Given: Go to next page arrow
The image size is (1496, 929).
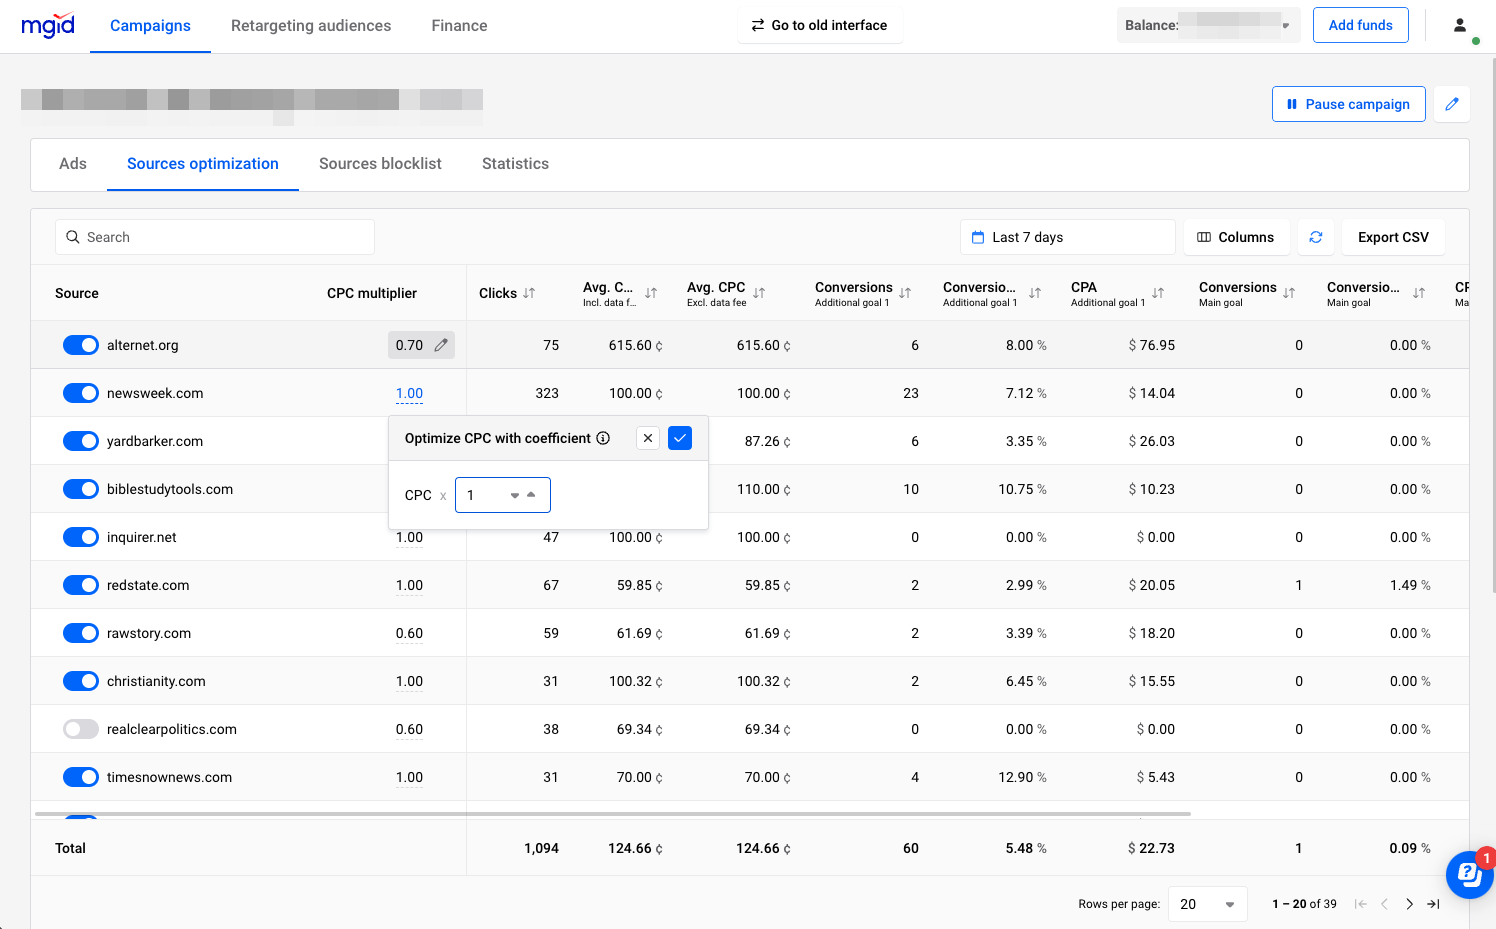Looking at the screenshot, I should click(x=1409, y=904).
